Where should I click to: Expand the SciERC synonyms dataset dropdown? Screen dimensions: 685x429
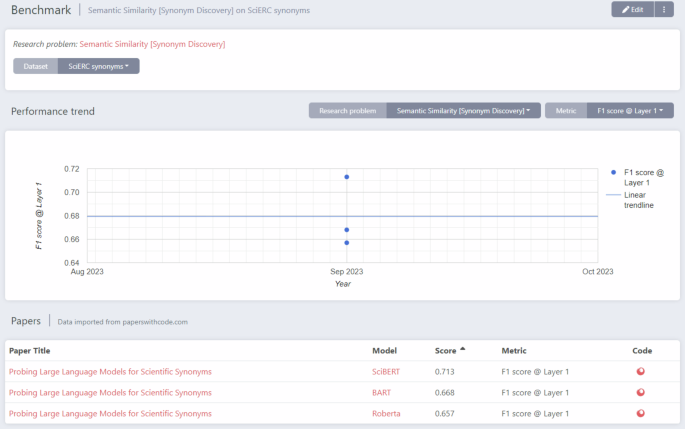(98, 66)
